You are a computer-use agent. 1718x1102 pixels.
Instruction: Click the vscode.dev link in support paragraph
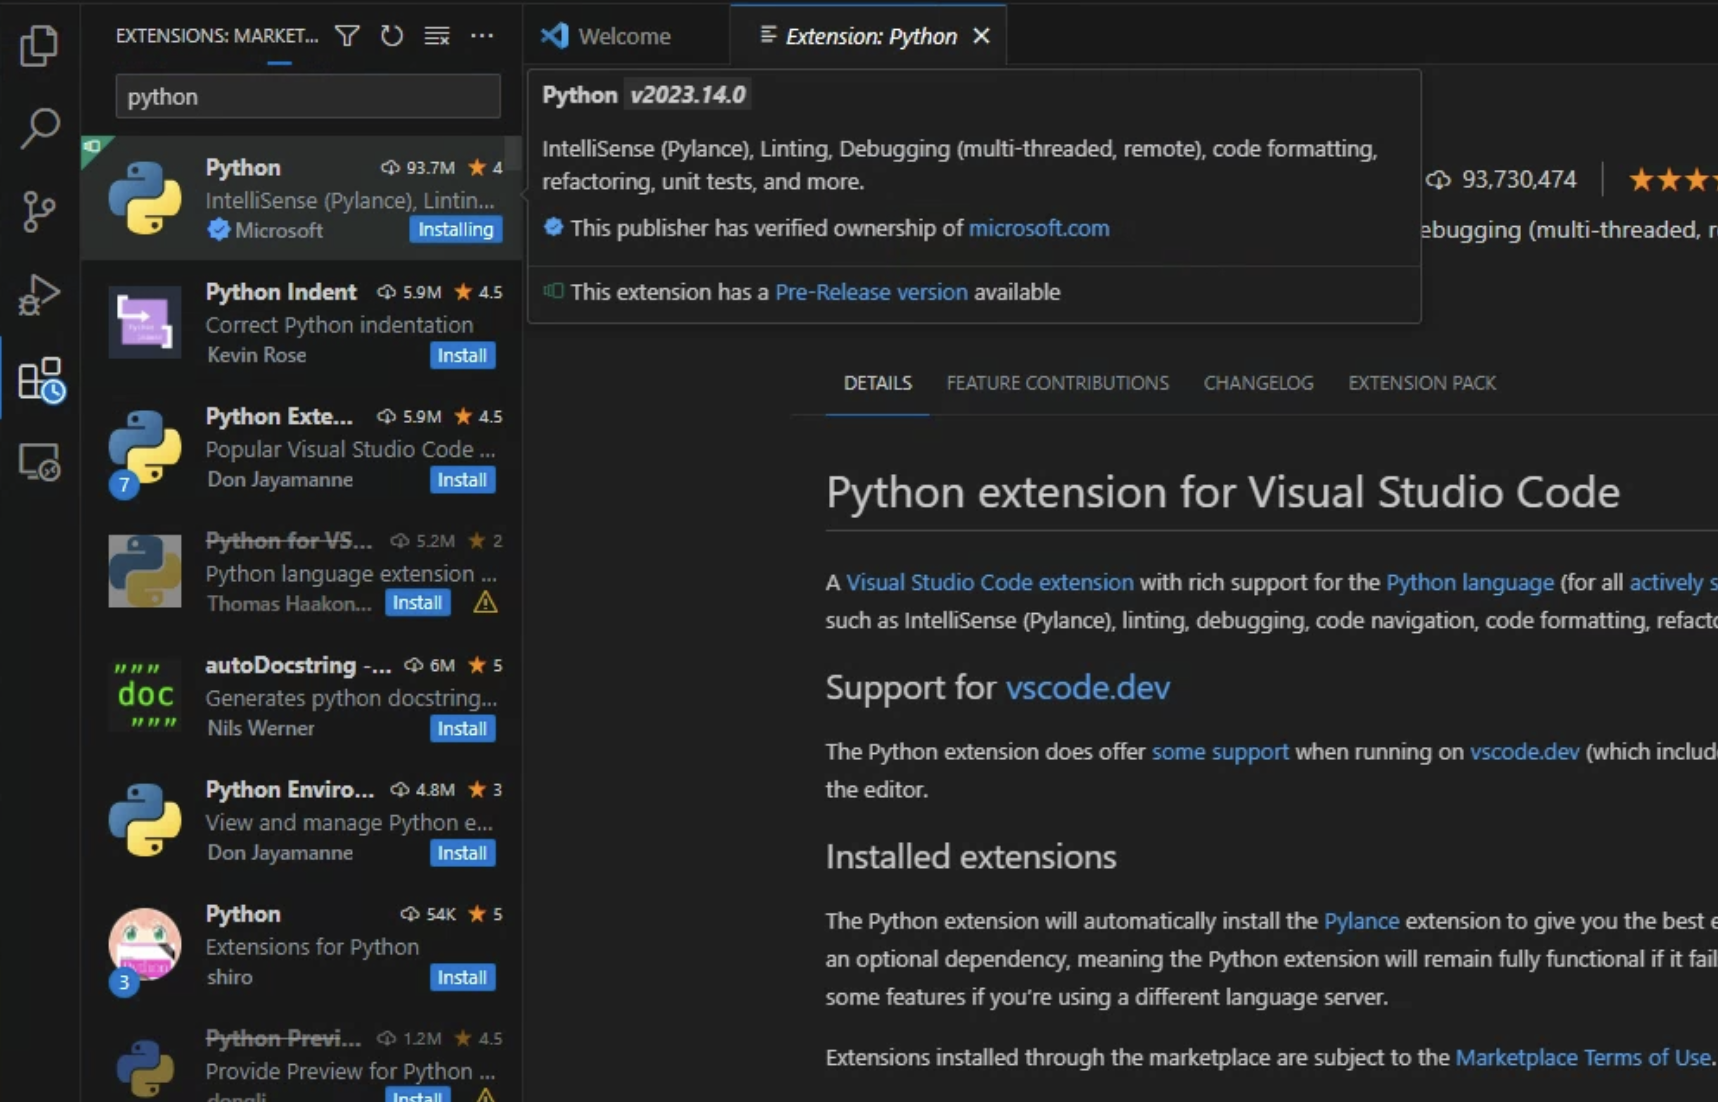pyautogui.click(x=1524, y=752)
